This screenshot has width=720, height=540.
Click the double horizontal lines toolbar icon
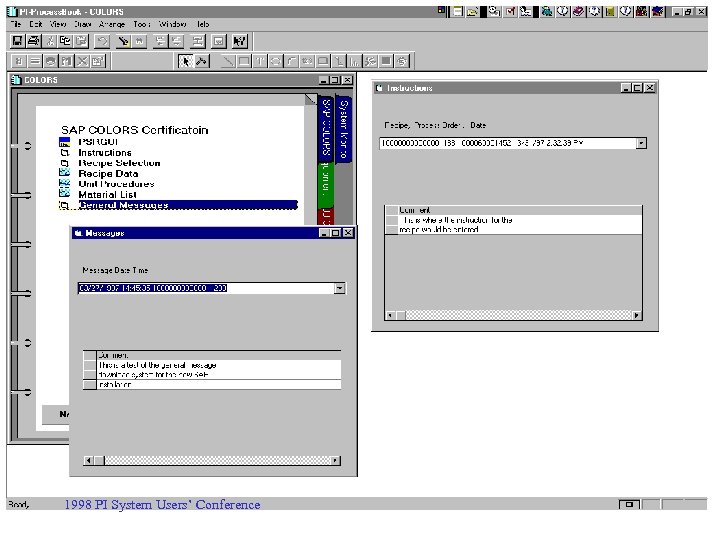[x=35, y=61]
